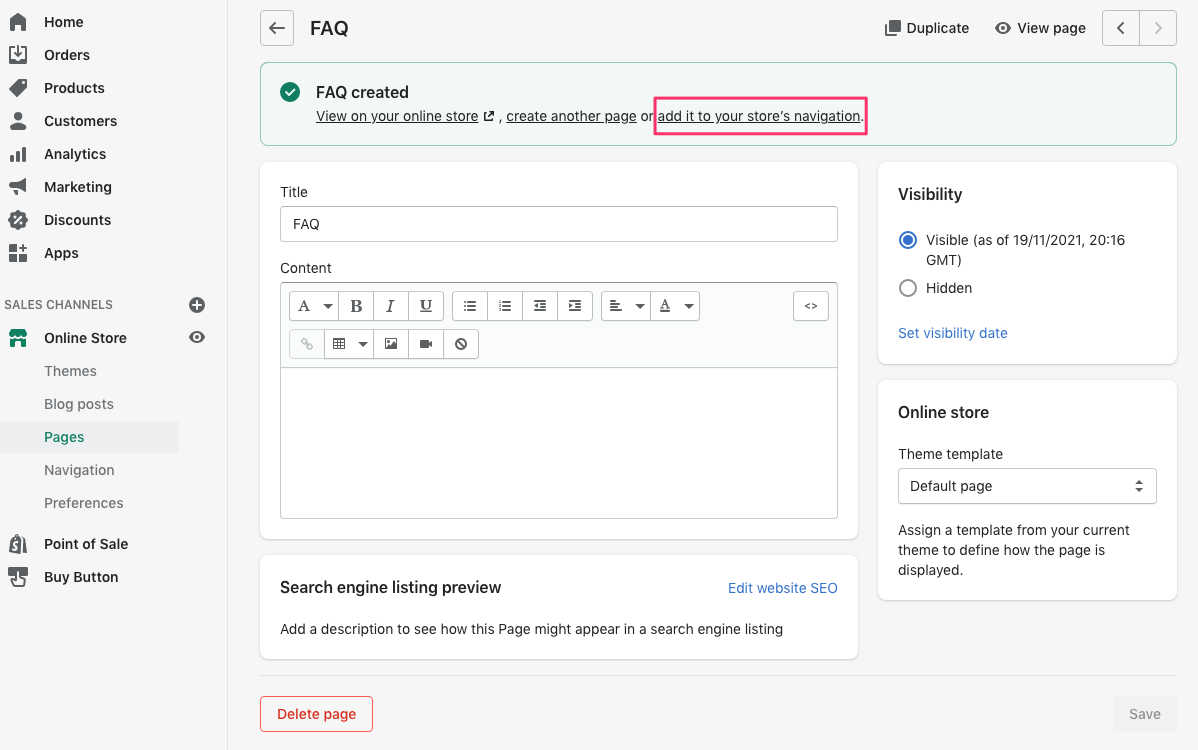Screen dimensions: 1198x750
Task: Click the Edit website SEO link
Action: click(x=783, y=588)
